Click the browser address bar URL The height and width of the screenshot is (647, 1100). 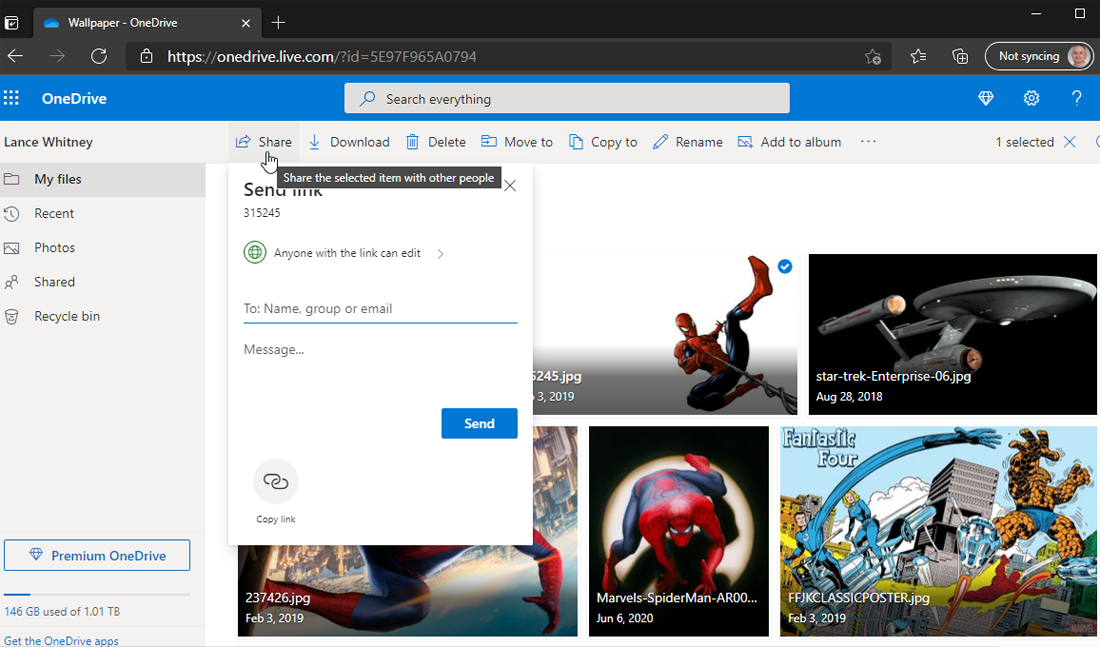322,56
